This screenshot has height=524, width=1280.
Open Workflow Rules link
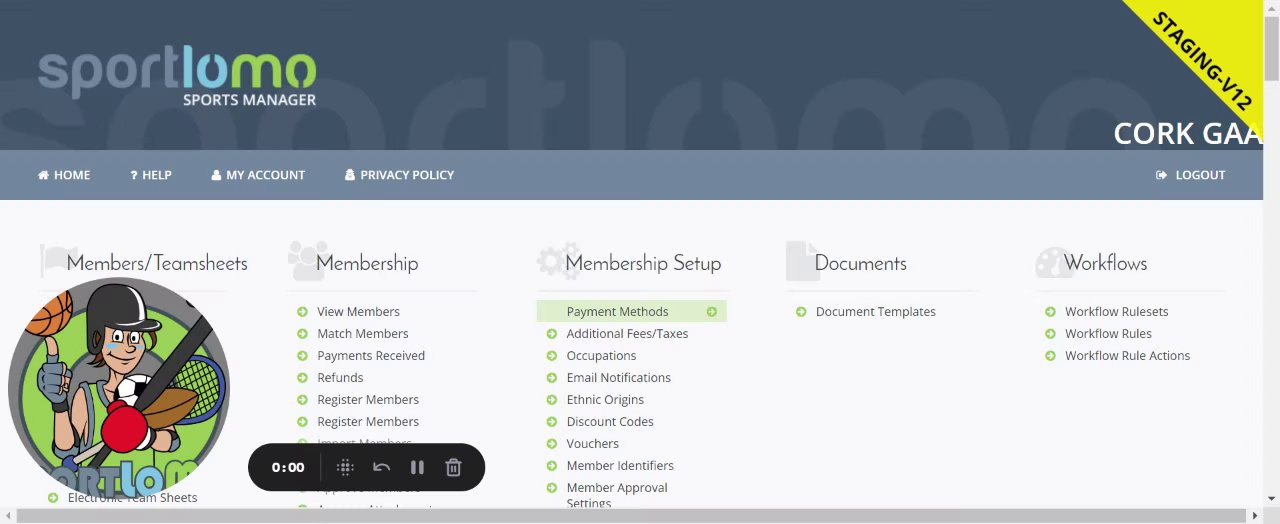[x=1108, y=334]
